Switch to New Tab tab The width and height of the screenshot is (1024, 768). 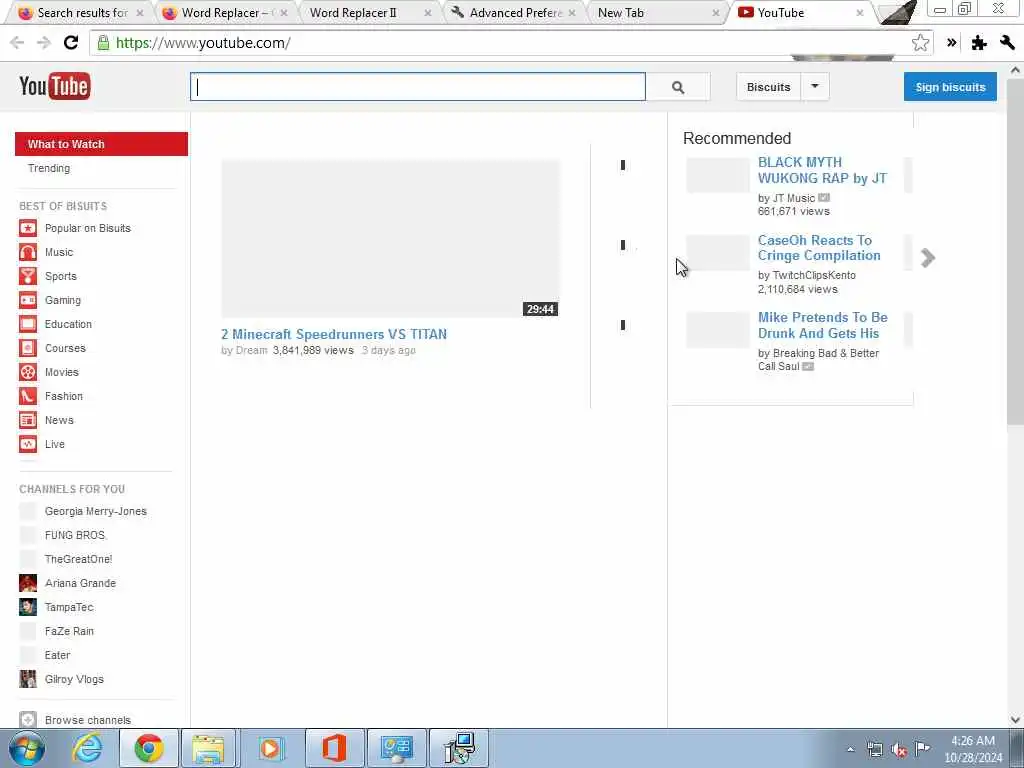pyautogui.click(x=658, y=12)
